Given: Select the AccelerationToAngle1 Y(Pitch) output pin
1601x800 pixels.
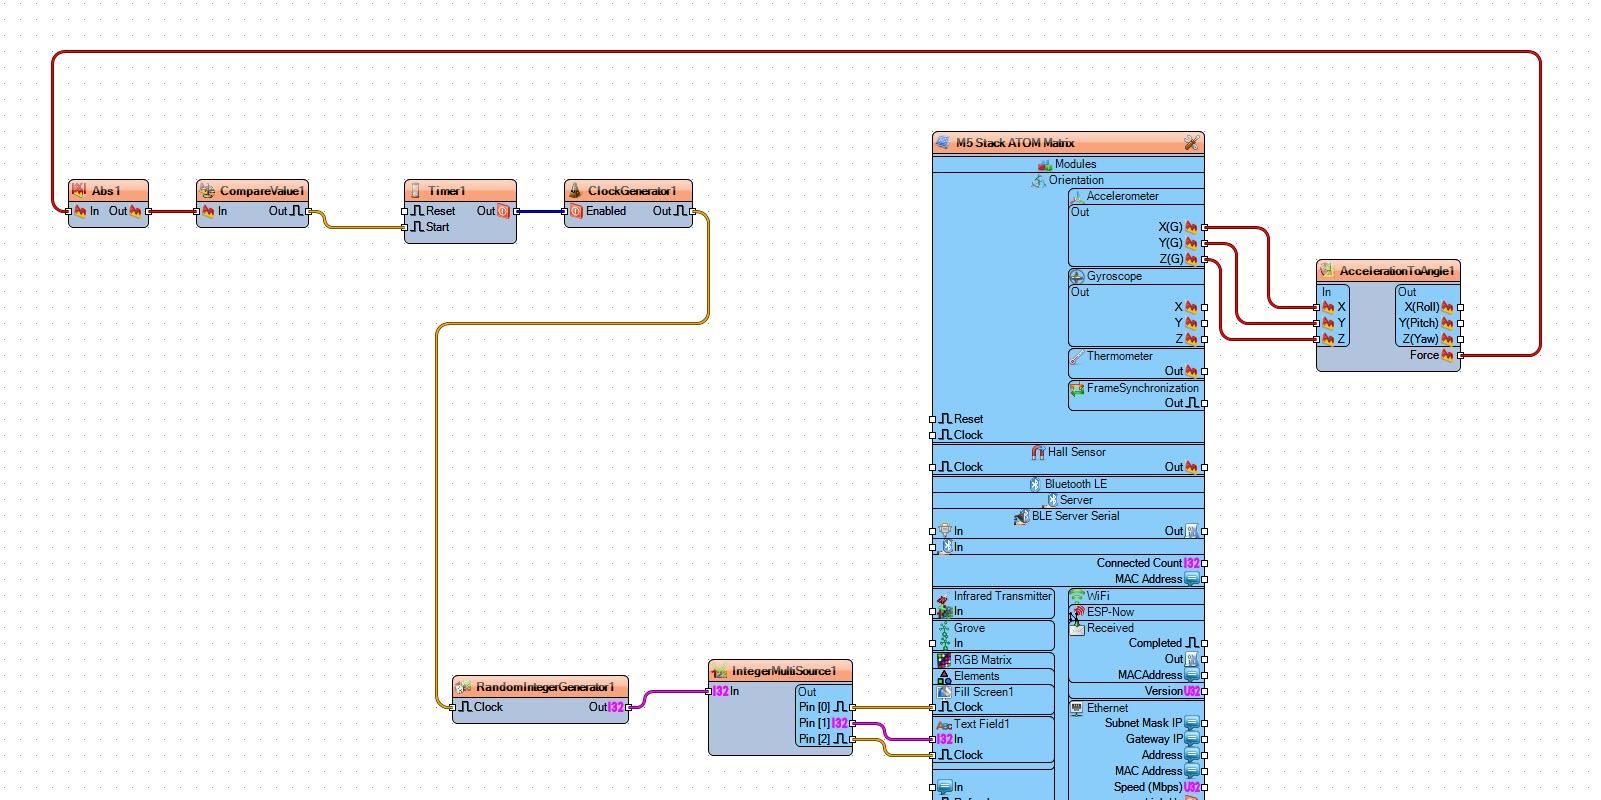Looking at the screenshot, I should (1461, 323).
